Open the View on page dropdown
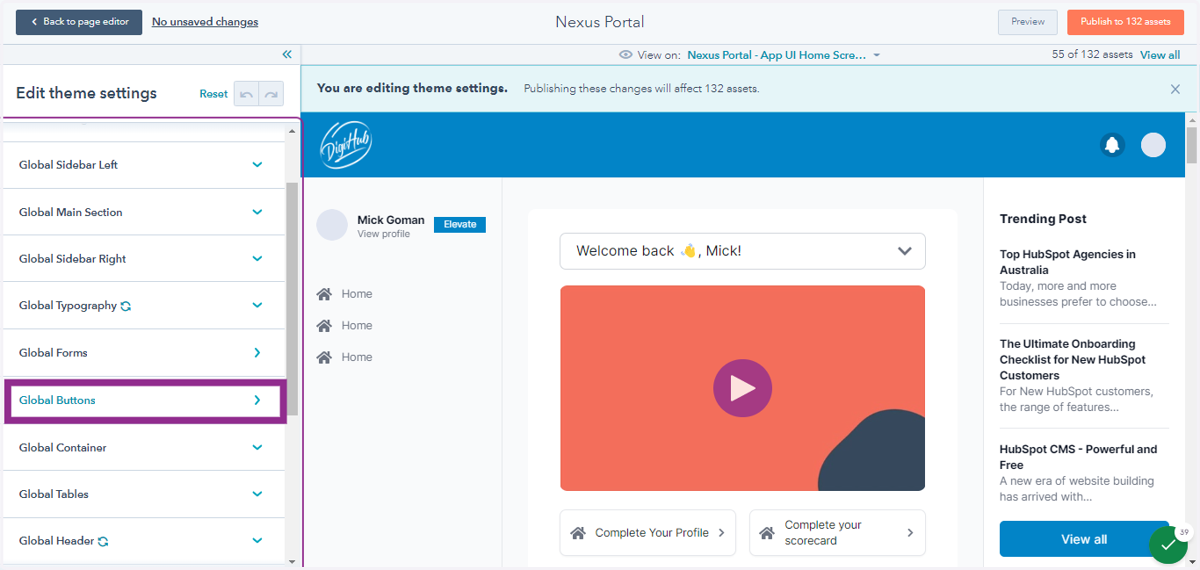Screen dimensions: 1200x570 (x=784, y=55)
